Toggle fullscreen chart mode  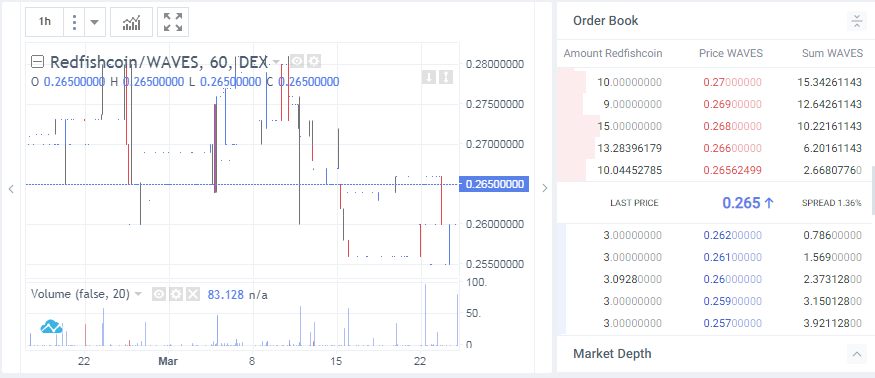tap(173, 22)
